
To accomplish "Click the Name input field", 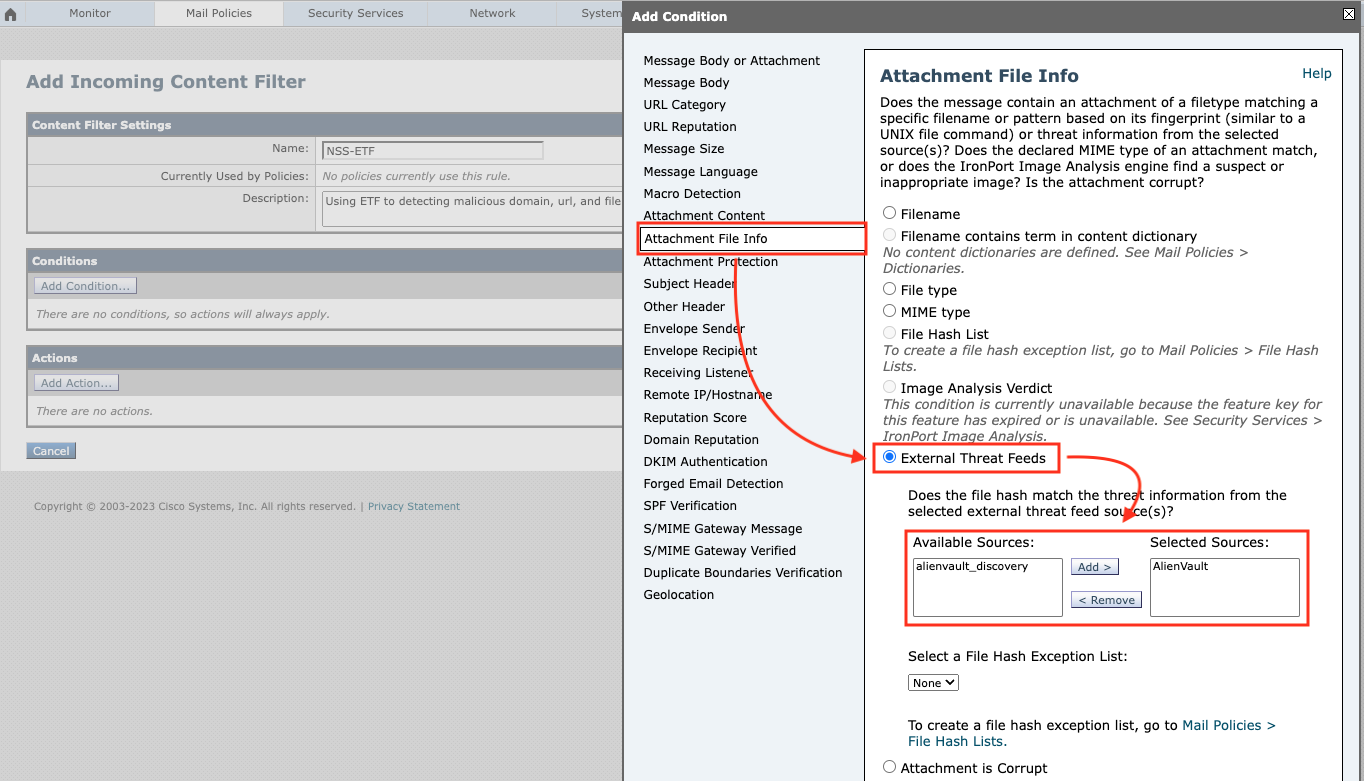I will [432, 150].
